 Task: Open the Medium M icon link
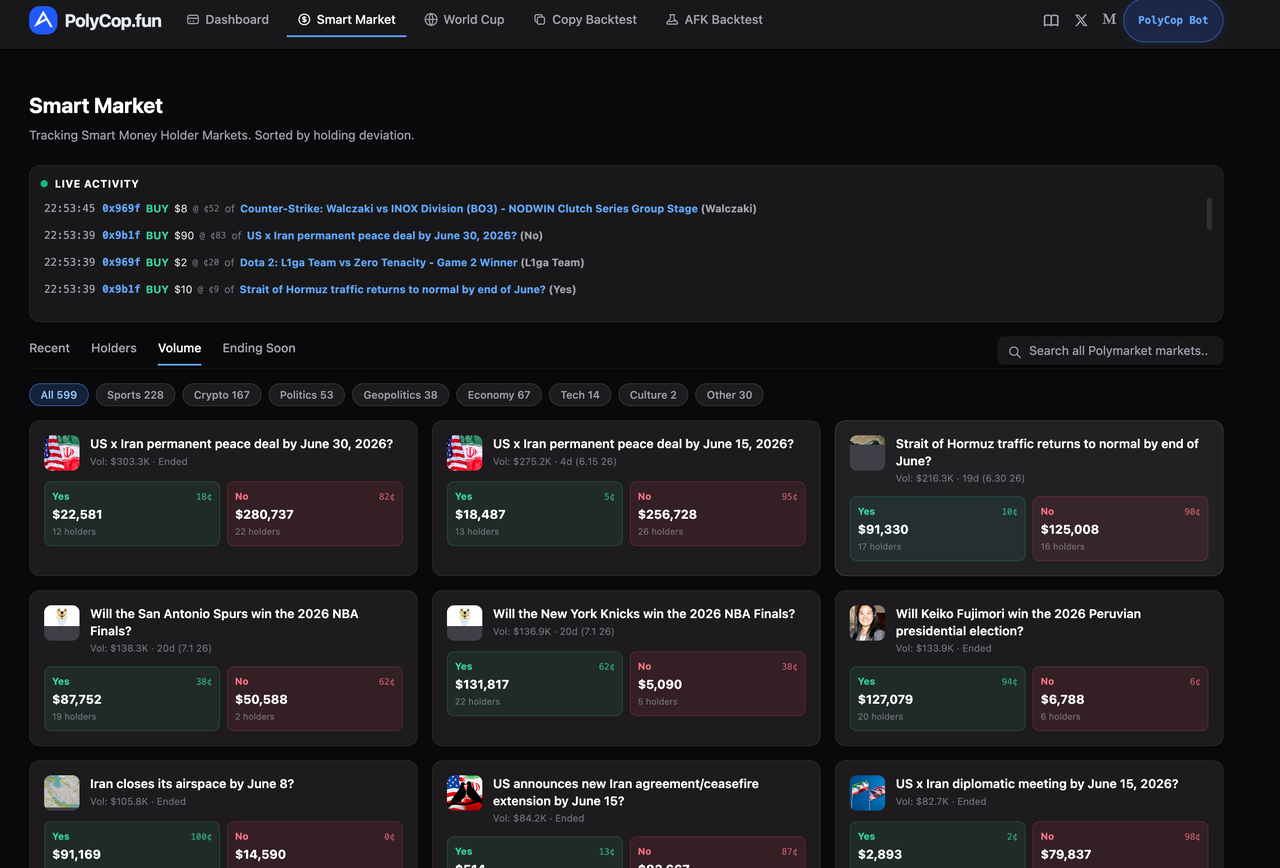pos(1109,19)
